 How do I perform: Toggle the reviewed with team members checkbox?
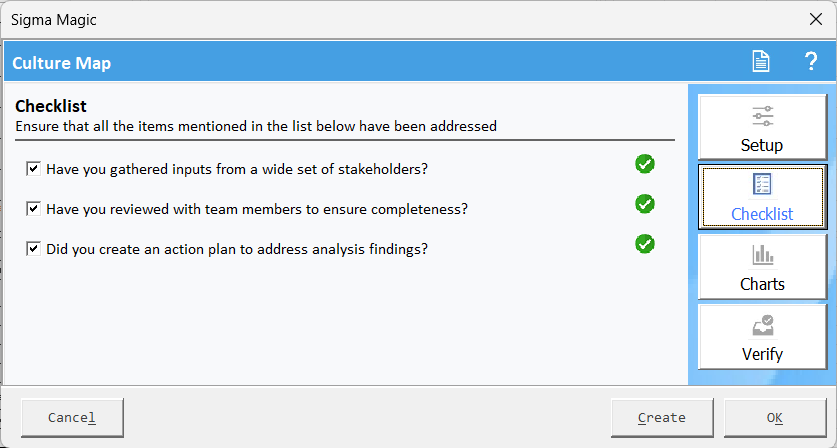34,209
